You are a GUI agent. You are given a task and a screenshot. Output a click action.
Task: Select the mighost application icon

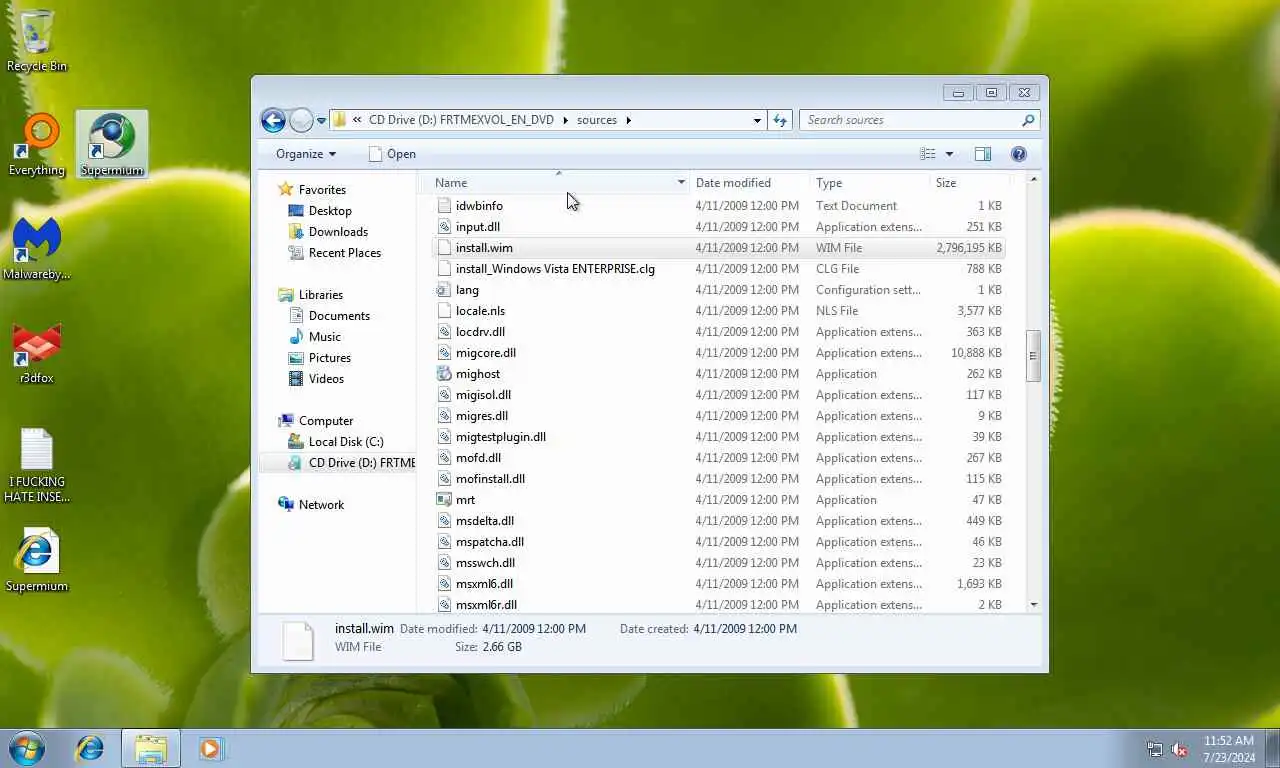[445, 374]
